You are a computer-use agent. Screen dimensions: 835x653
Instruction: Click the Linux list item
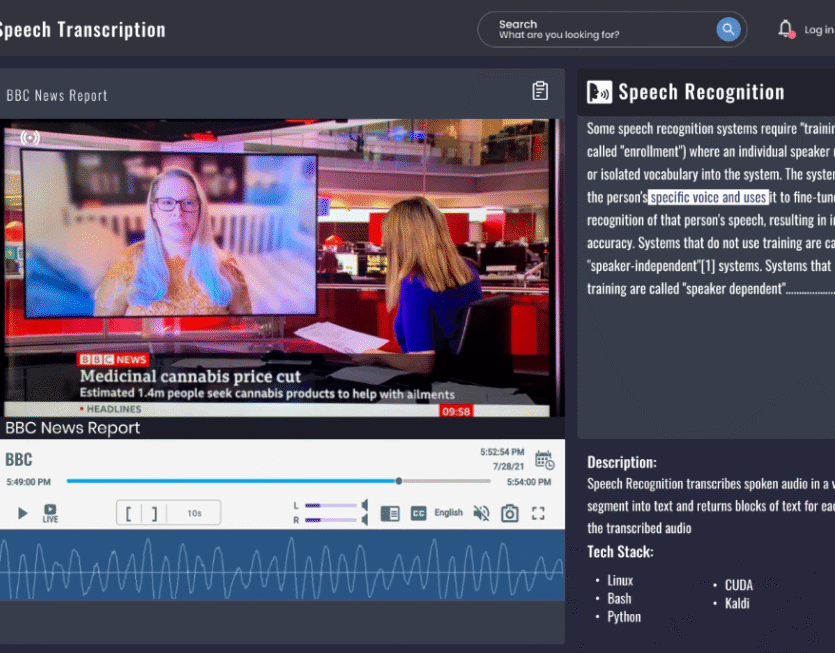tap(620, 581)
